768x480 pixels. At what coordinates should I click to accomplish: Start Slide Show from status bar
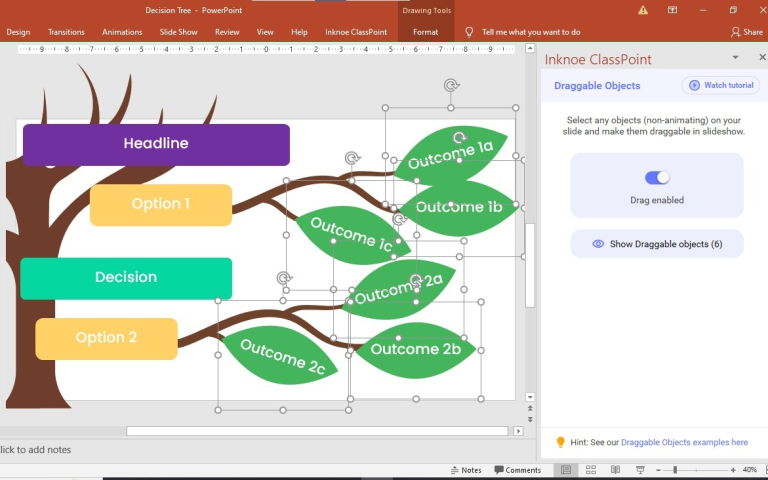(x=638, y=470)
